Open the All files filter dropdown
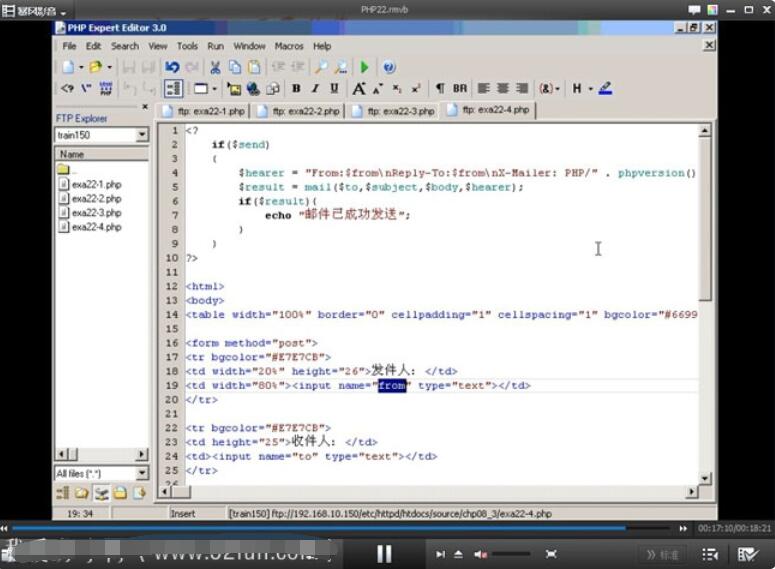Image resolution: width=775 pixels, height=569 pixels. coord(142,473)
